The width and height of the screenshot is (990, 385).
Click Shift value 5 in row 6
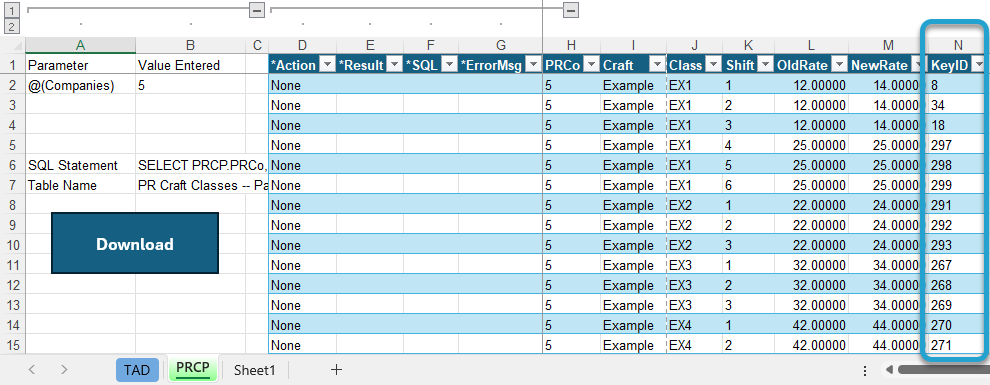pyautogui.click(x=748, y=165)
